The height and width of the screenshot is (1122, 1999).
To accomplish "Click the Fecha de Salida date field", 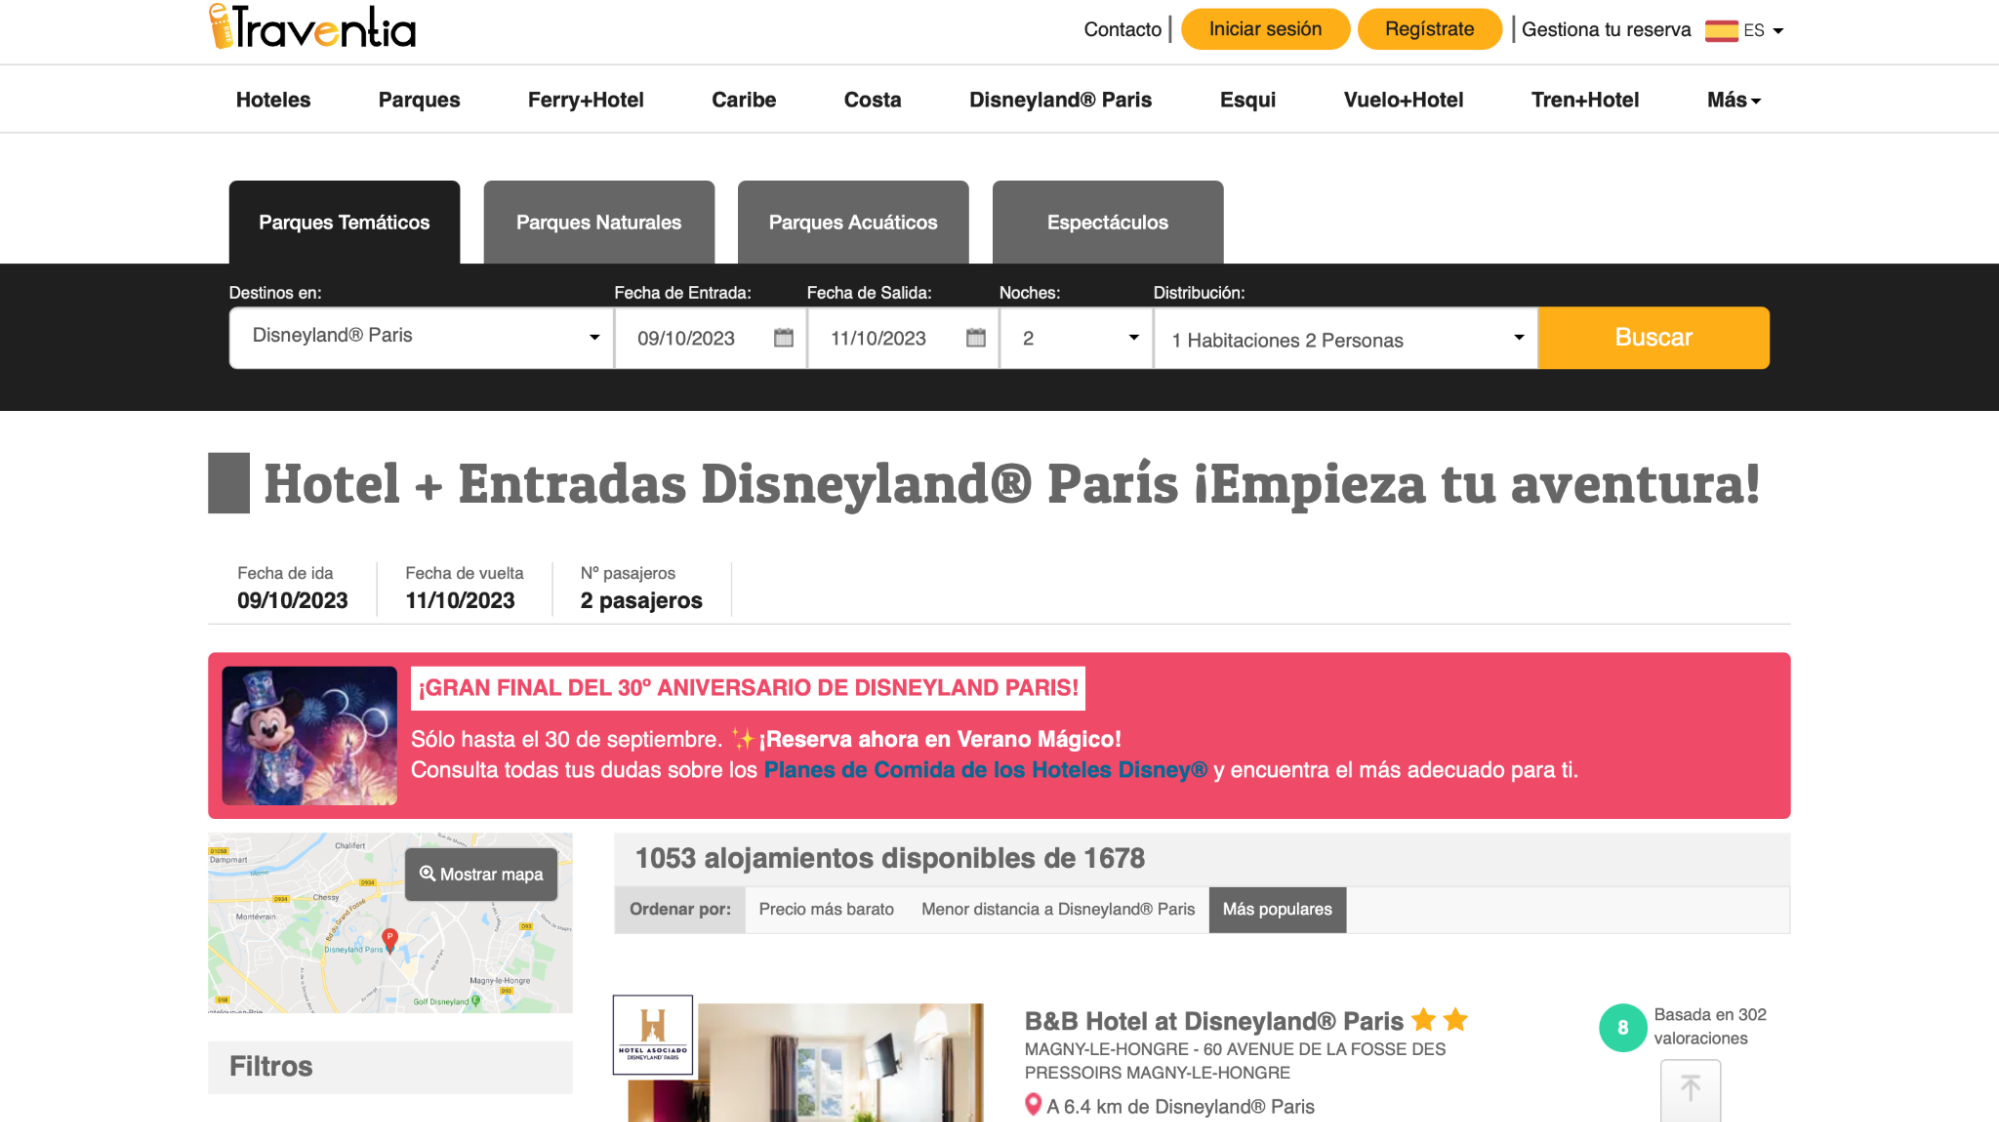I will pos(904,338).
